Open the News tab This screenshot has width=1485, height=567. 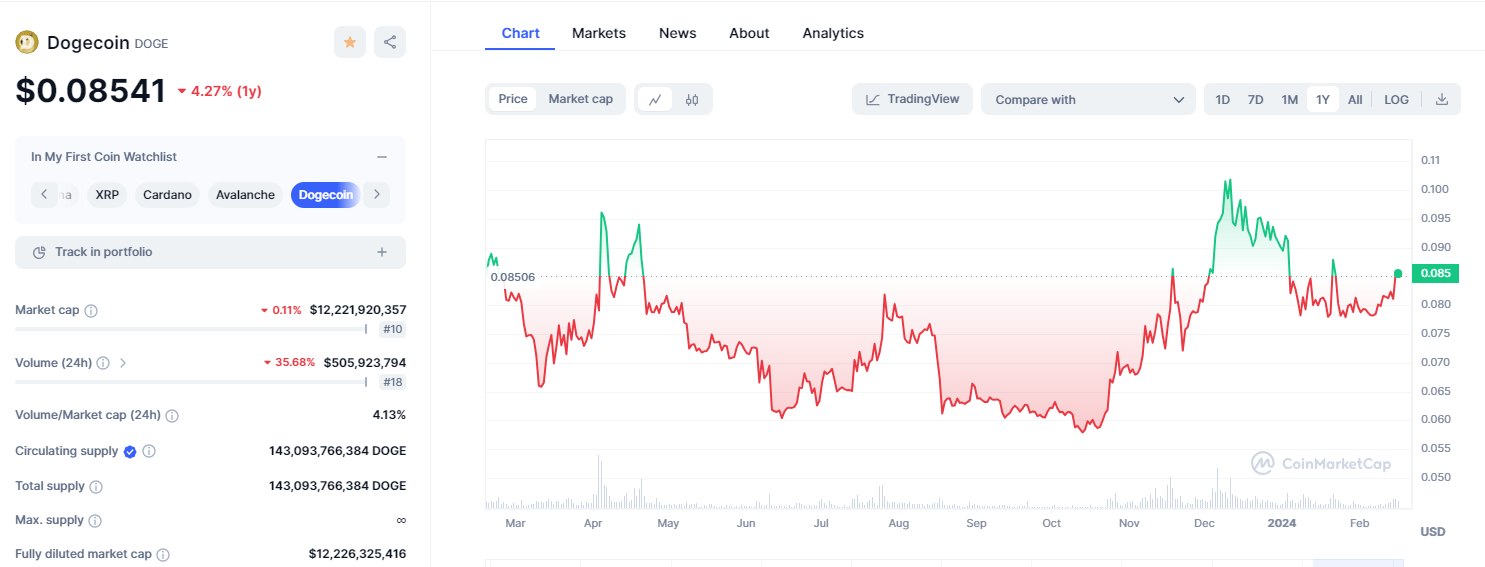click(x=677, y=33)
